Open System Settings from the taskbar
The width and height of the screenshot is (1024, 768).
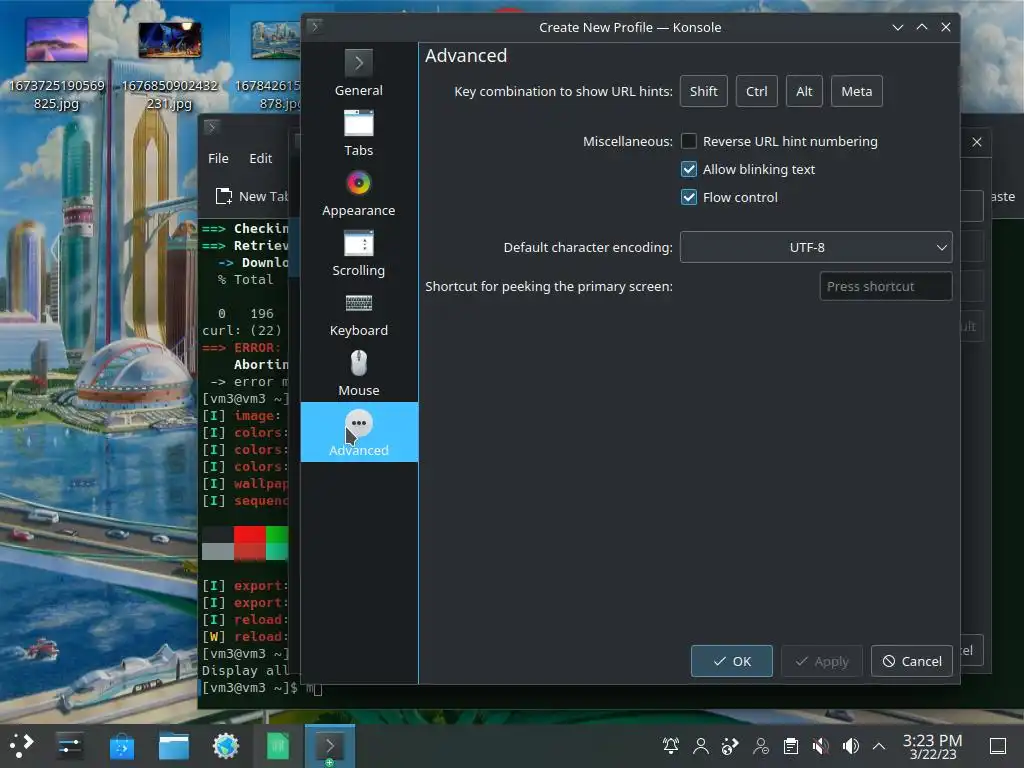click(x=70, y=746)
